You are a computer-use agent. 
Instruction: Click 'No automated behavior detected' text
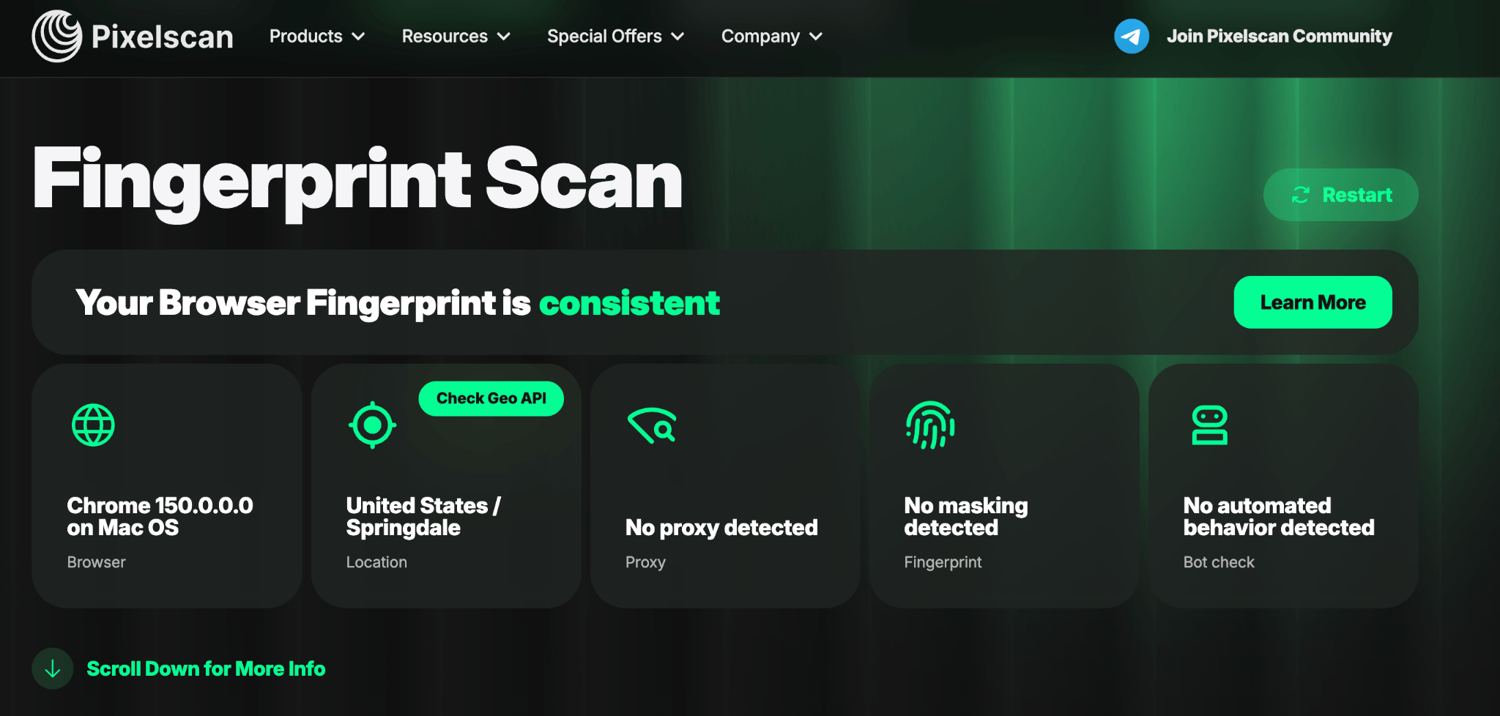click(x=1279, y=516)
